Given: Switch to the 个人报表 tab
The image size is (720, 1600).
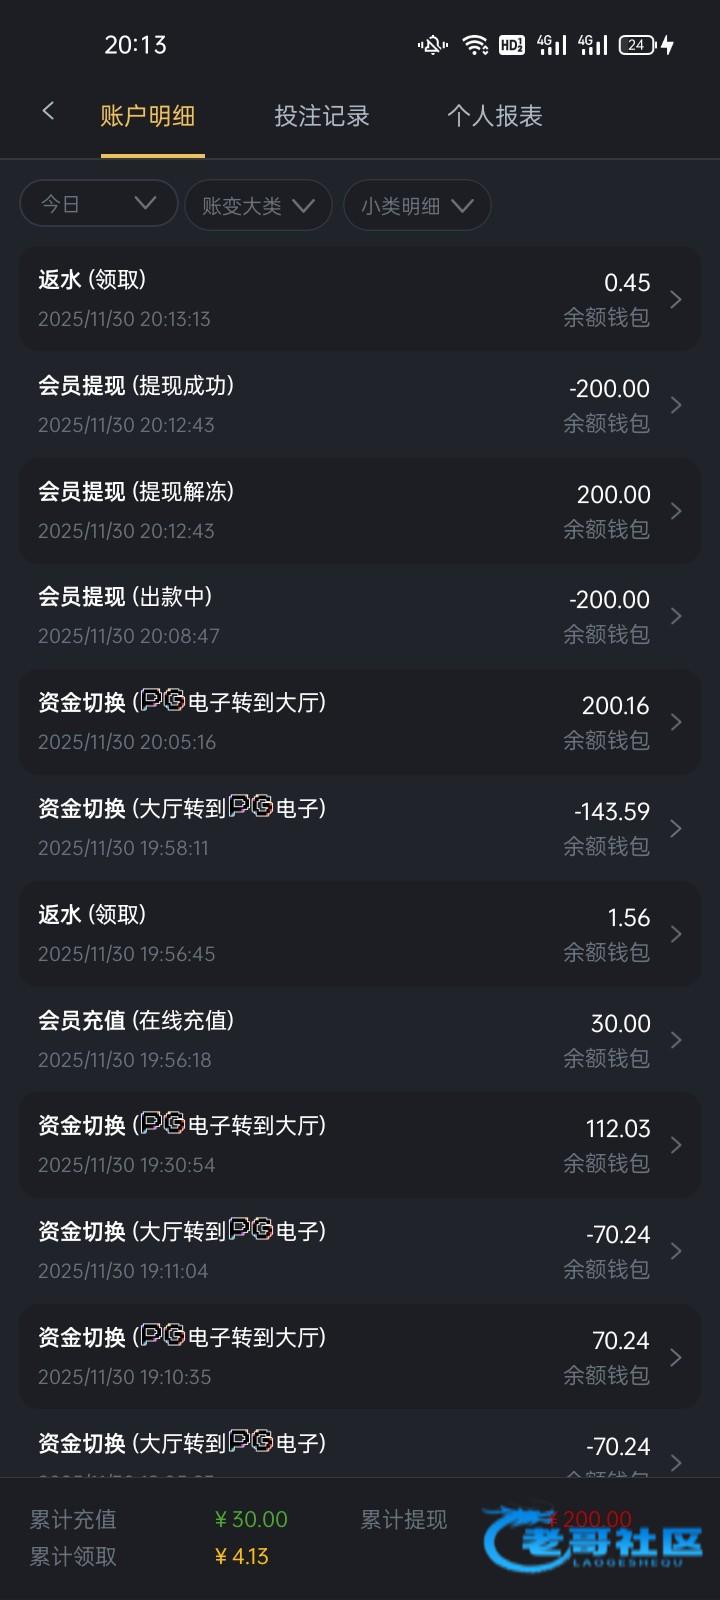Looking at the screenshot, I should pos(494,116).
